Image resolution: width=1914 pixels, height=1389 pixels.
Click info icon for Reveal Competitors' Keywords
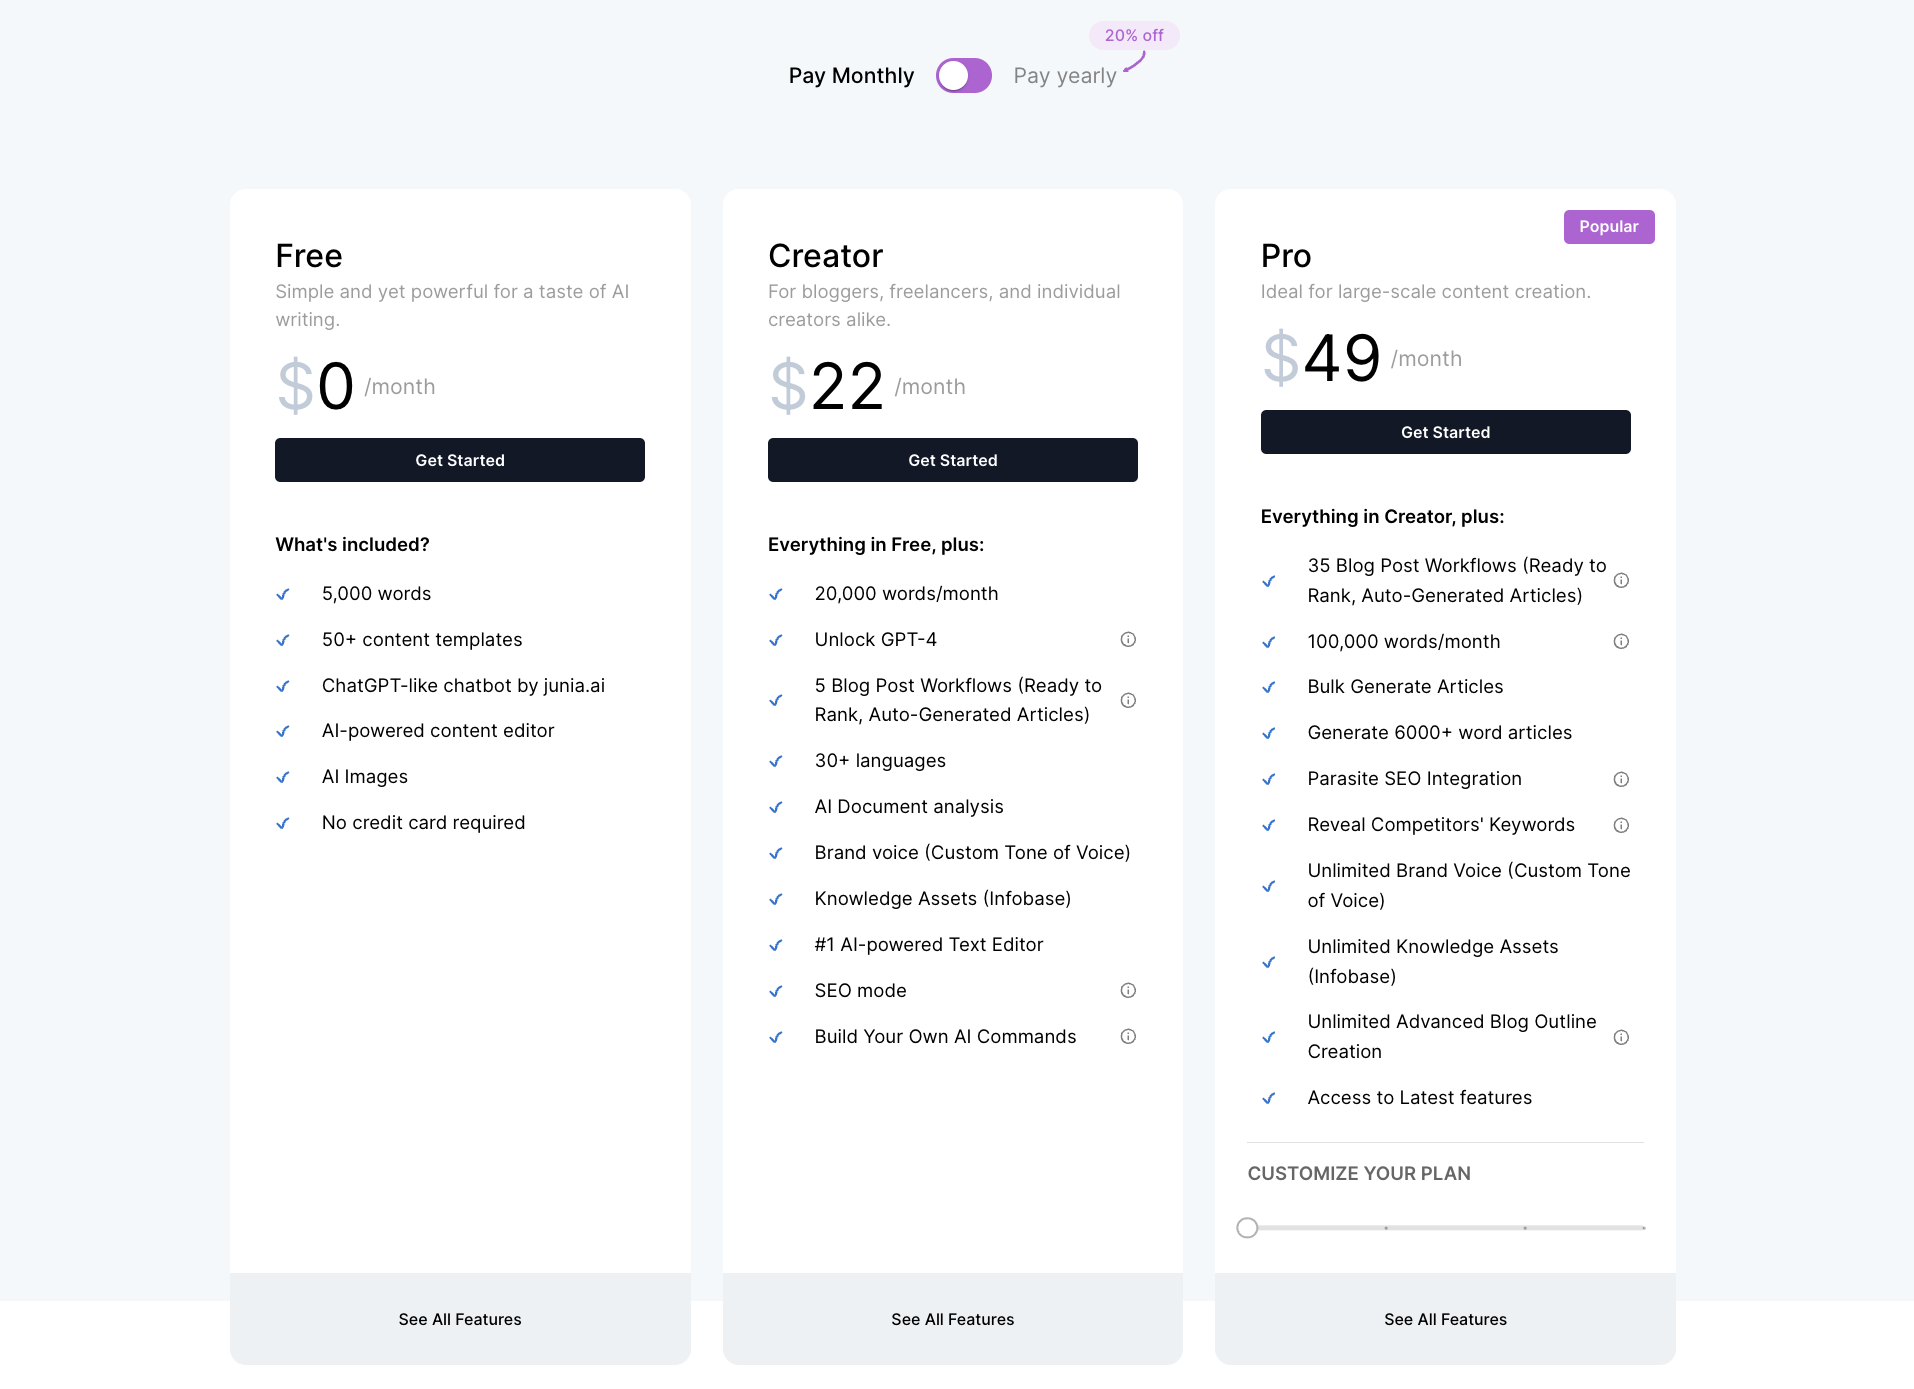pyautogui.click(x=1621, y=825)
